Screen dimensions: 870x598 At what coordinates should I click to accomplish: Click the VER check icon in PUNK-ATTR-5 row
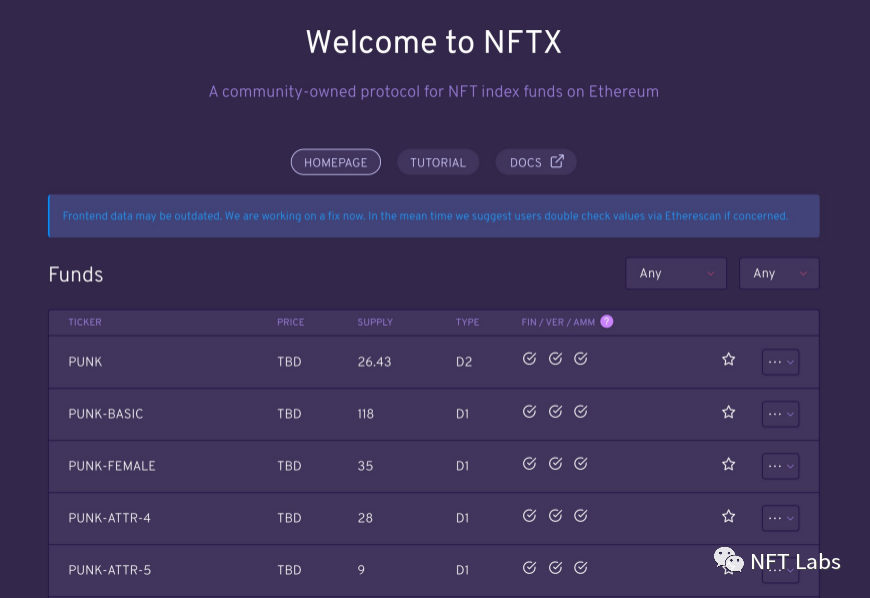(x=555, y=568)
